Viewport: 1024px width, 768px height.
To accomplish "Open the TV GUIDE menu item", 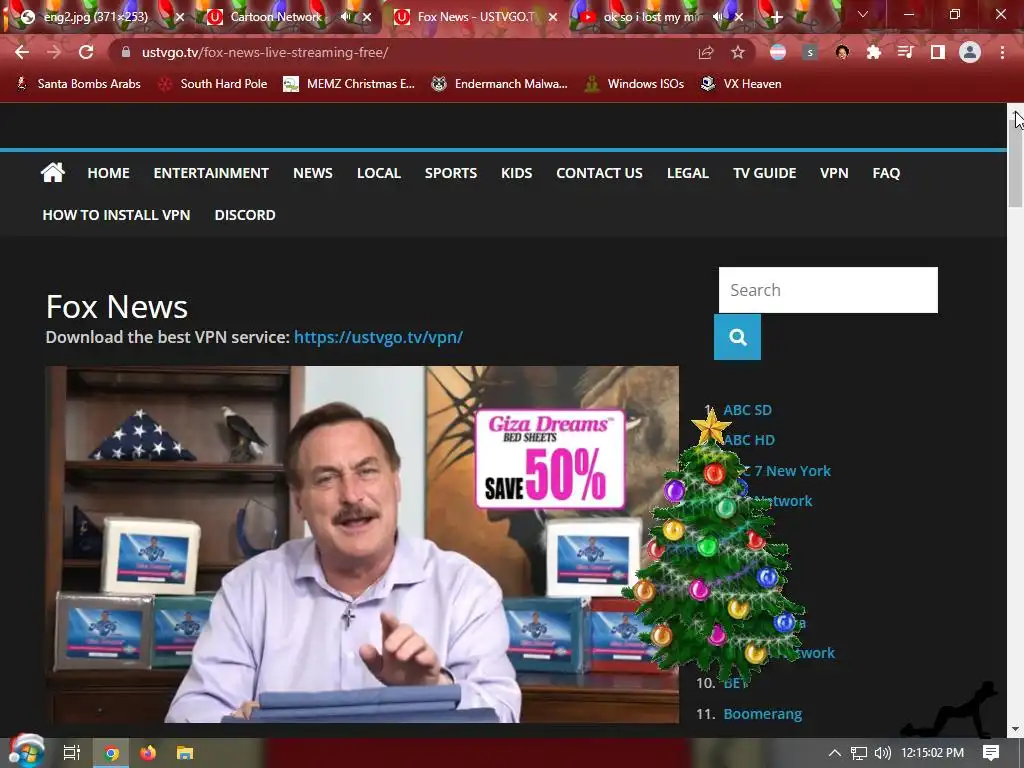I will (x=764, y=173).
